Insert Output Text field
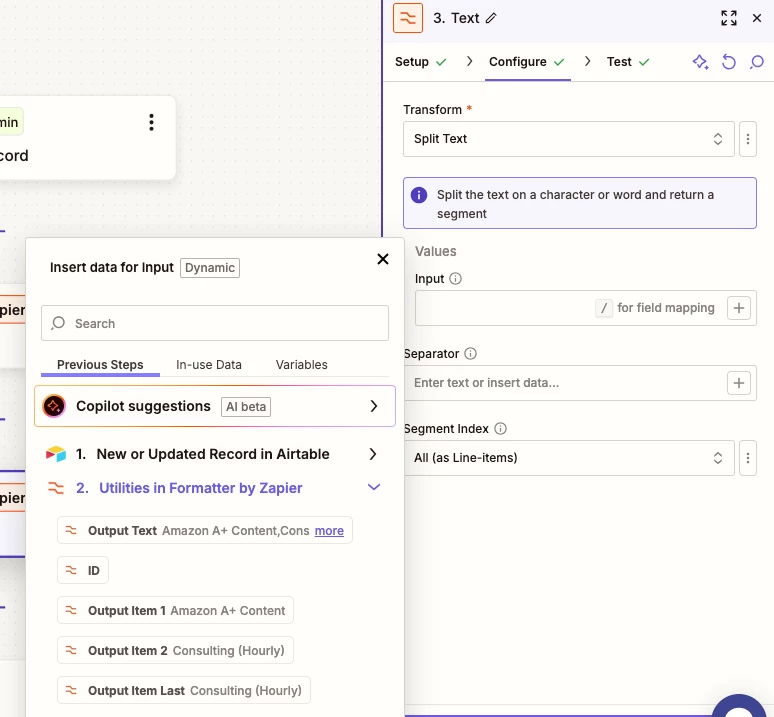Viewport: 774px width, 717px height. pos(205,530)
